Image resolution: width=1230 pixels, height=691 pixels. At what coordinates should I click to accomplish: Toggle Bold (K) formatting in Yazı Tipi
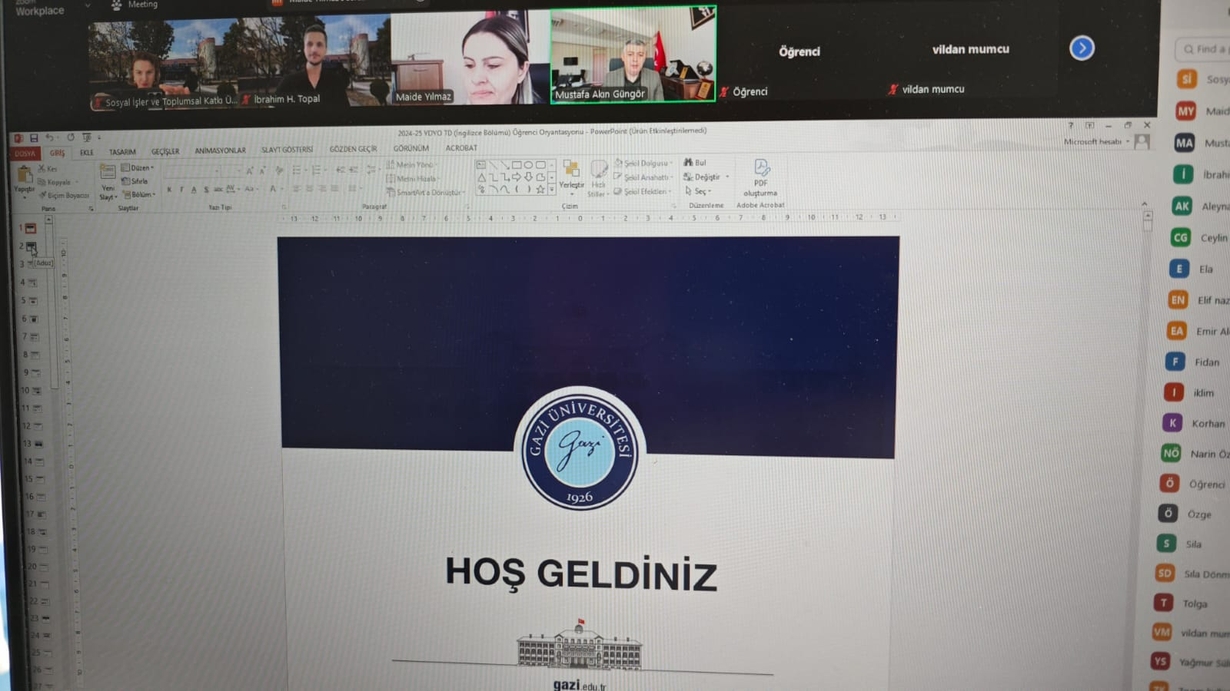169,189
